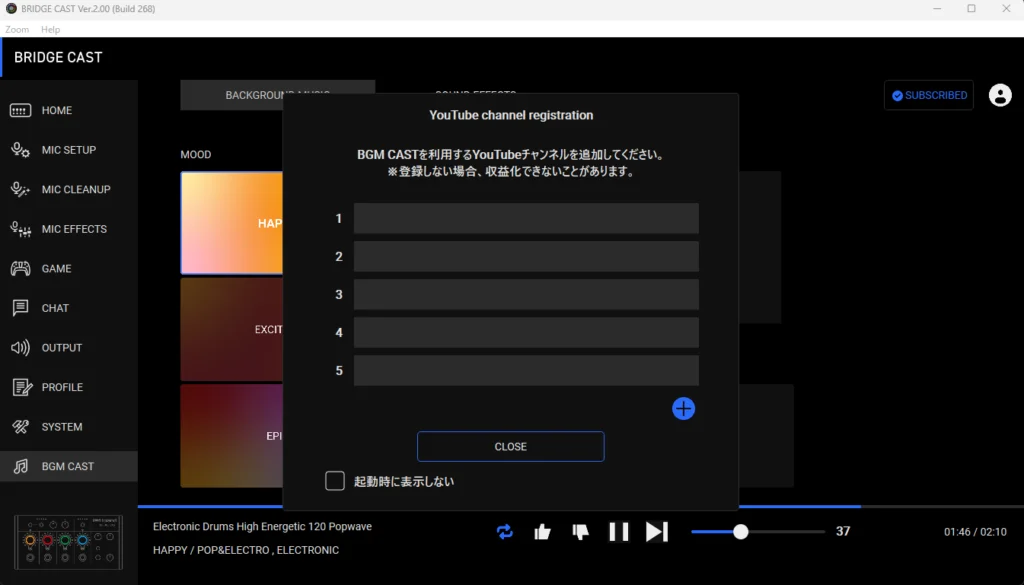Open the user account profile icon
This screenshot has height=585, width=1024.
pos(1000,95)
